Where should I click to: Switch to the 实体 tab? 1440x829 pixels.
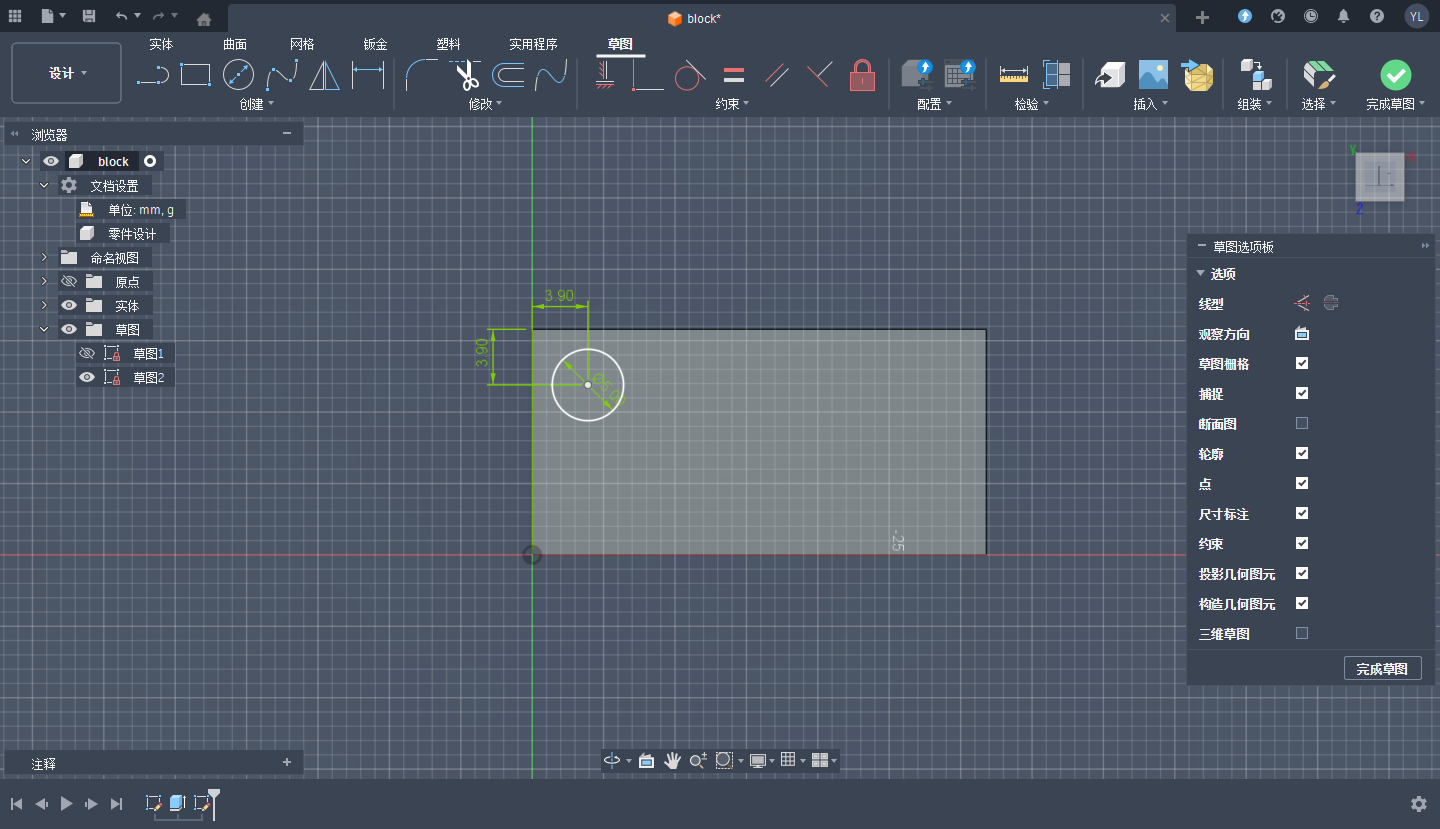pyautogui.click(x=161, y=44)
